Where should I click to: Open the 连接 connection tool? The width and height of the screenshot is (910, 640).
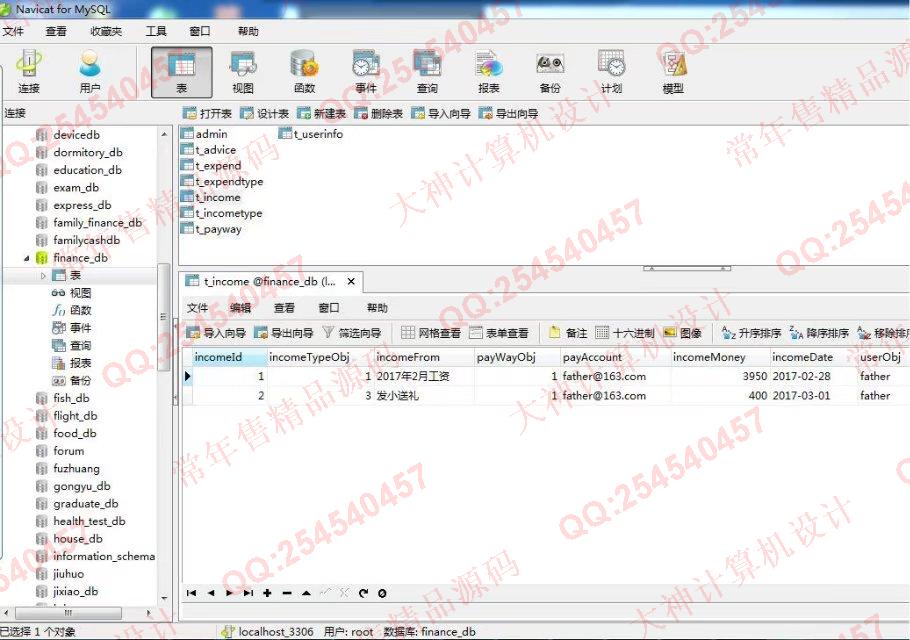click(x=28, y=72)
